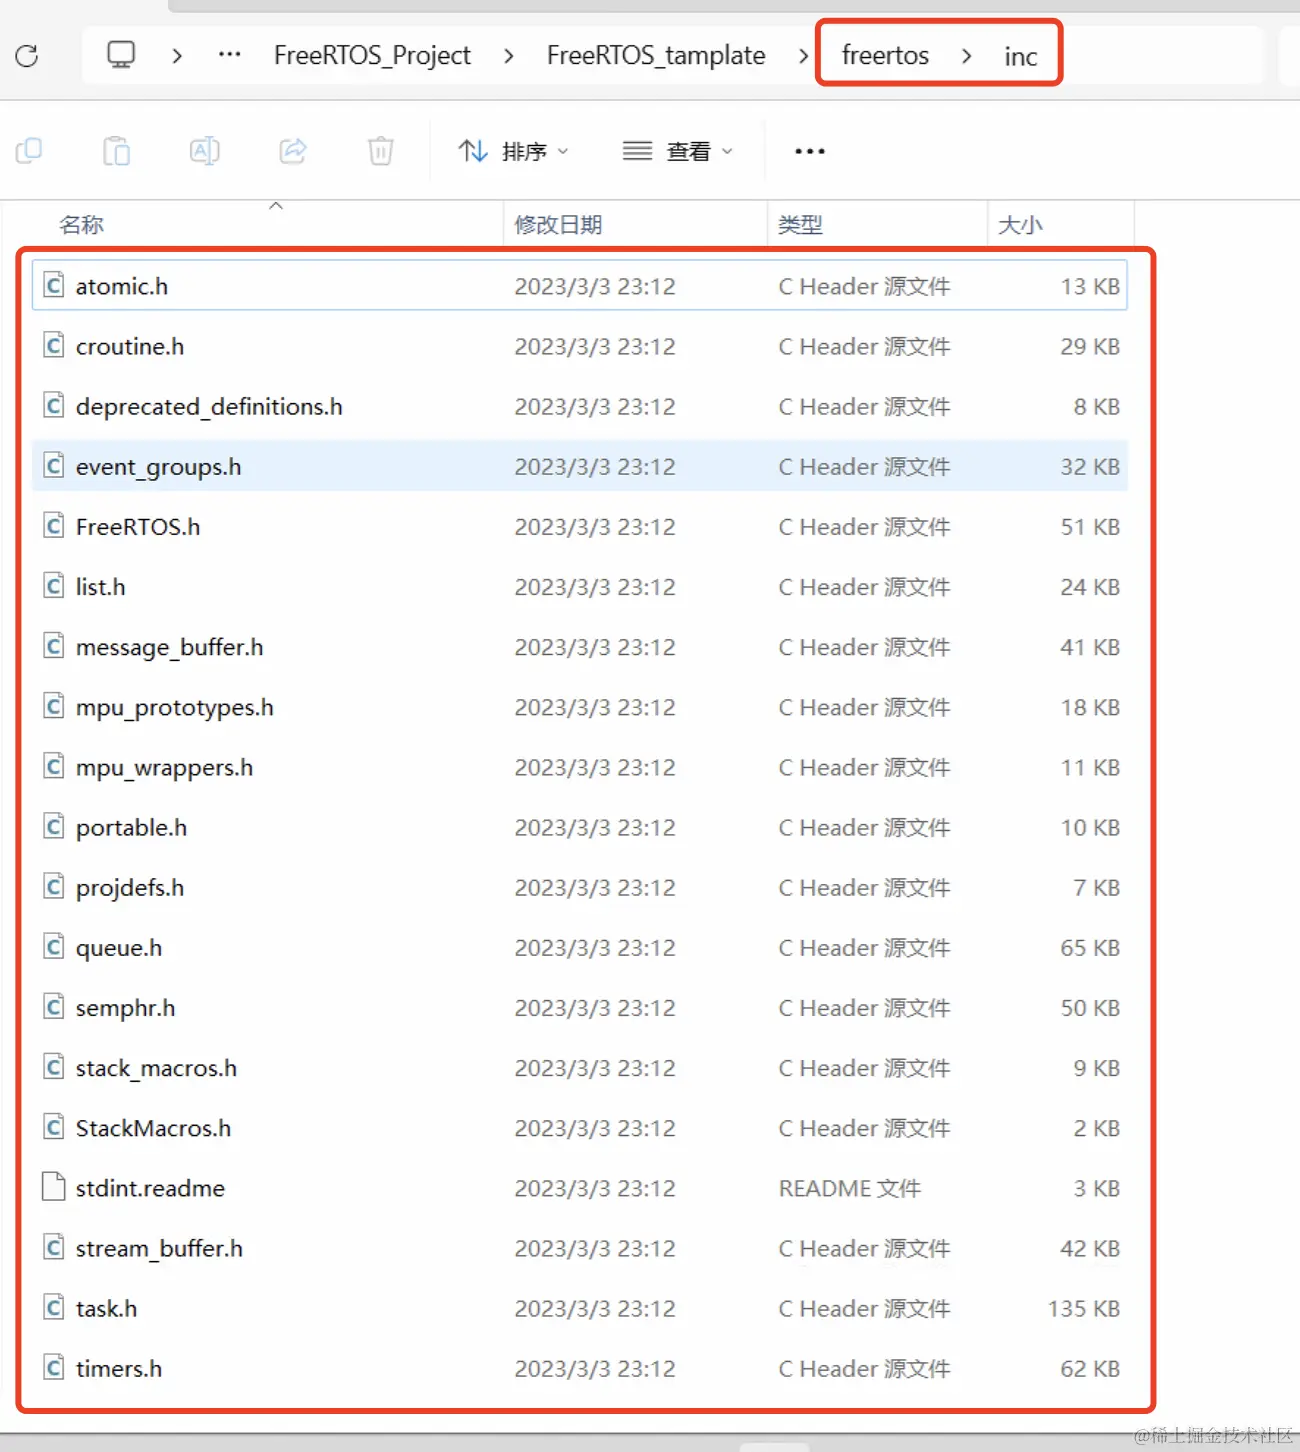Sort by the 大小 column header
The width and height of the screenshot is (1300, 1452).
coord(1020,225)
